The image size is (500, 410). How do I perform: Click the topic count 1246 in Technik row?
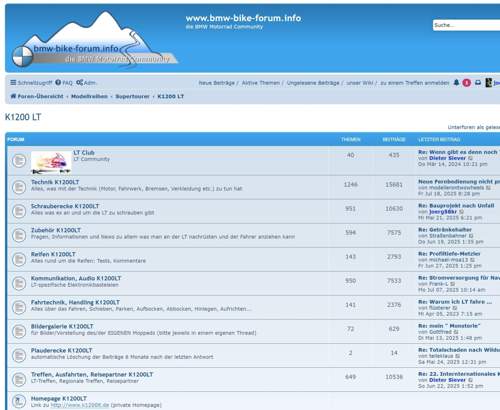(350, 184)
